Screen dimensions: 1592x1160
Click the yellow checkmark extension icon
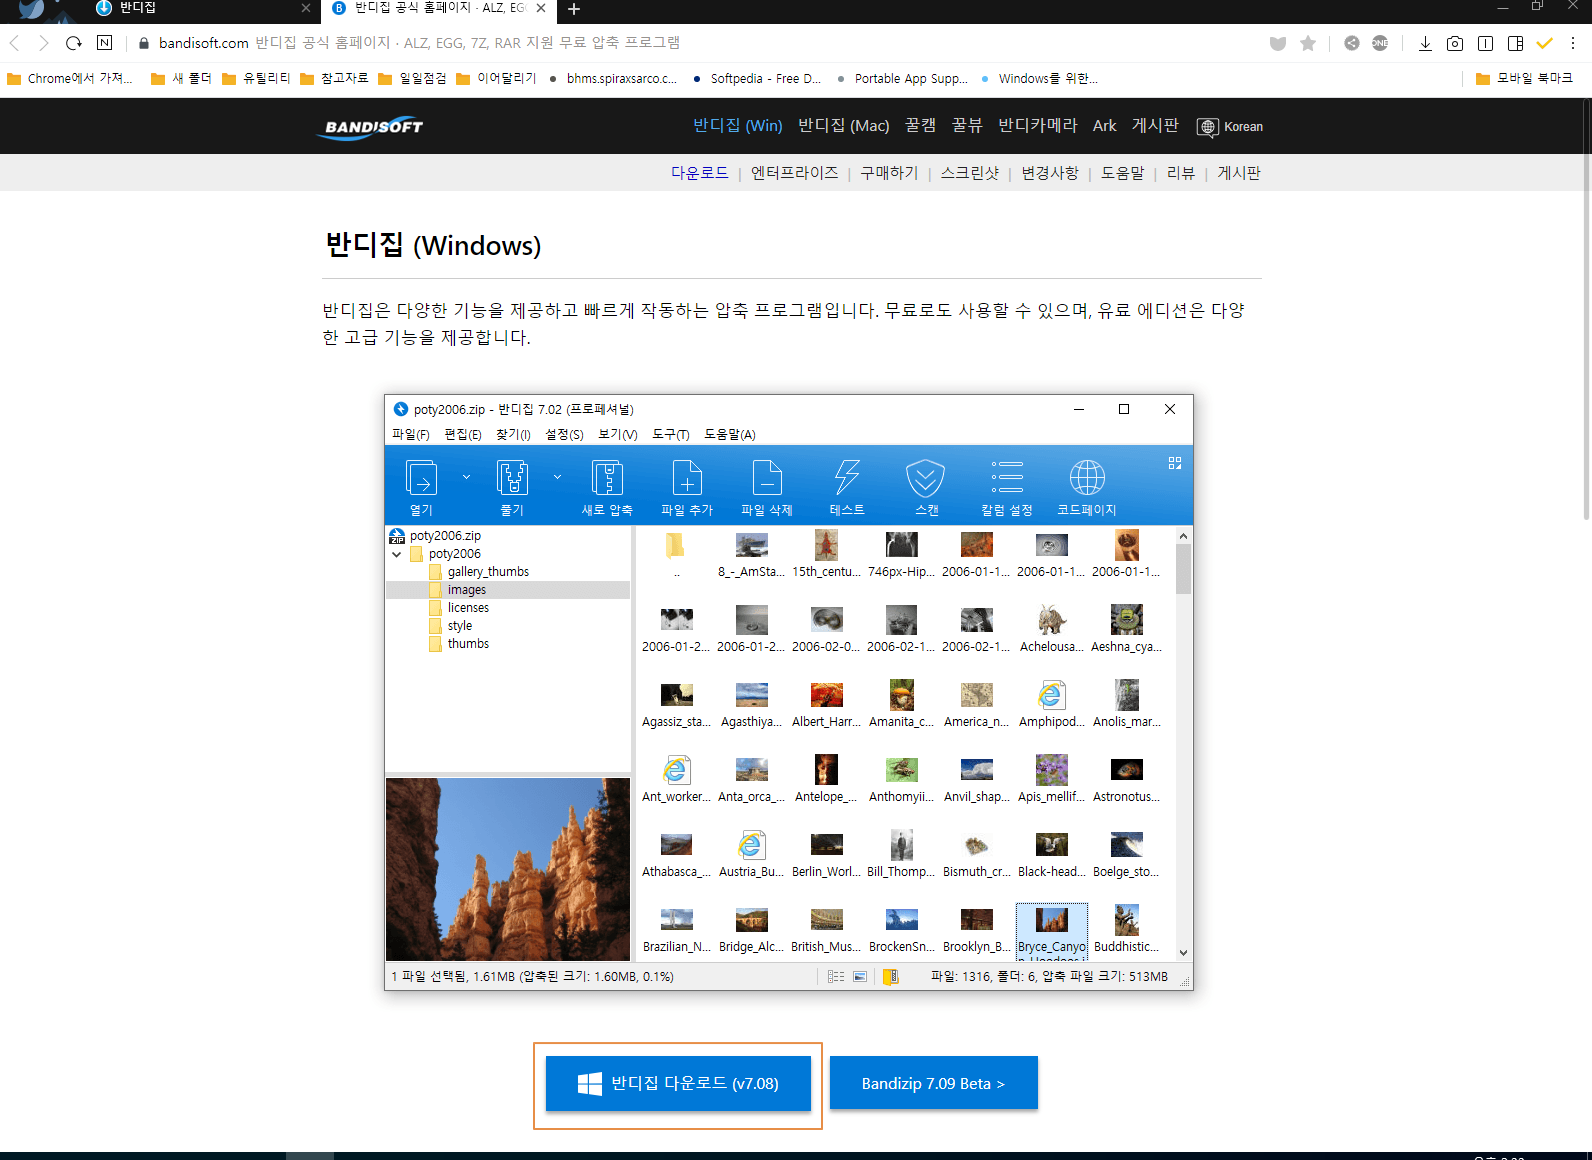click(x=1545, y=43)
